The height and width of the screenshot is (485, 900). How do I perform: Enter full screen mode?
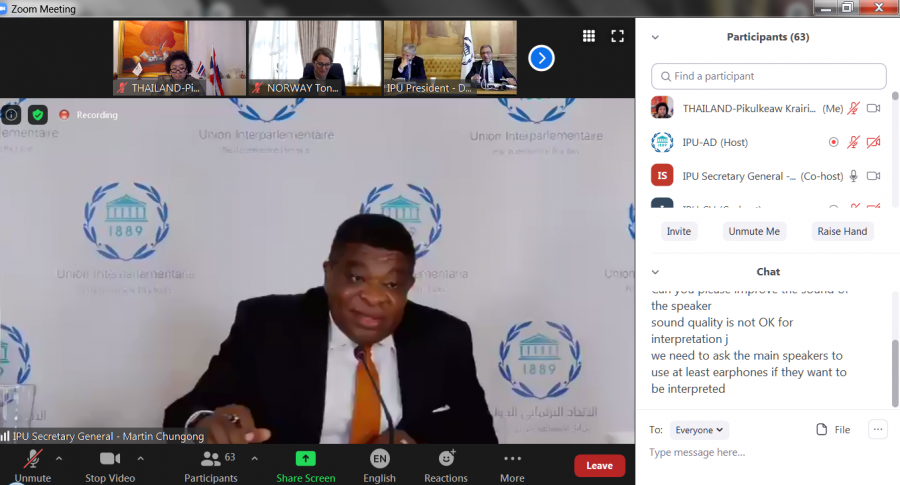(x=617, y=36)
